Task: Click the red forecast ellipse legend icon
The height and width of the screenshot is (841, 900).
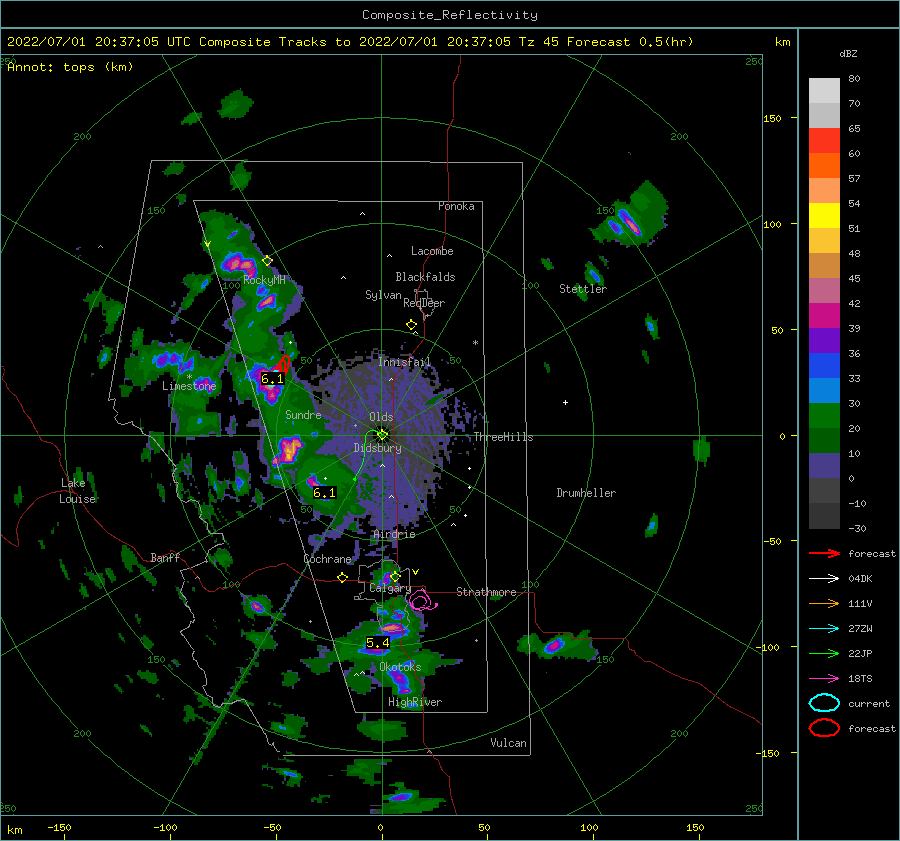Action: pyautogui.click(x=824, y=728)
